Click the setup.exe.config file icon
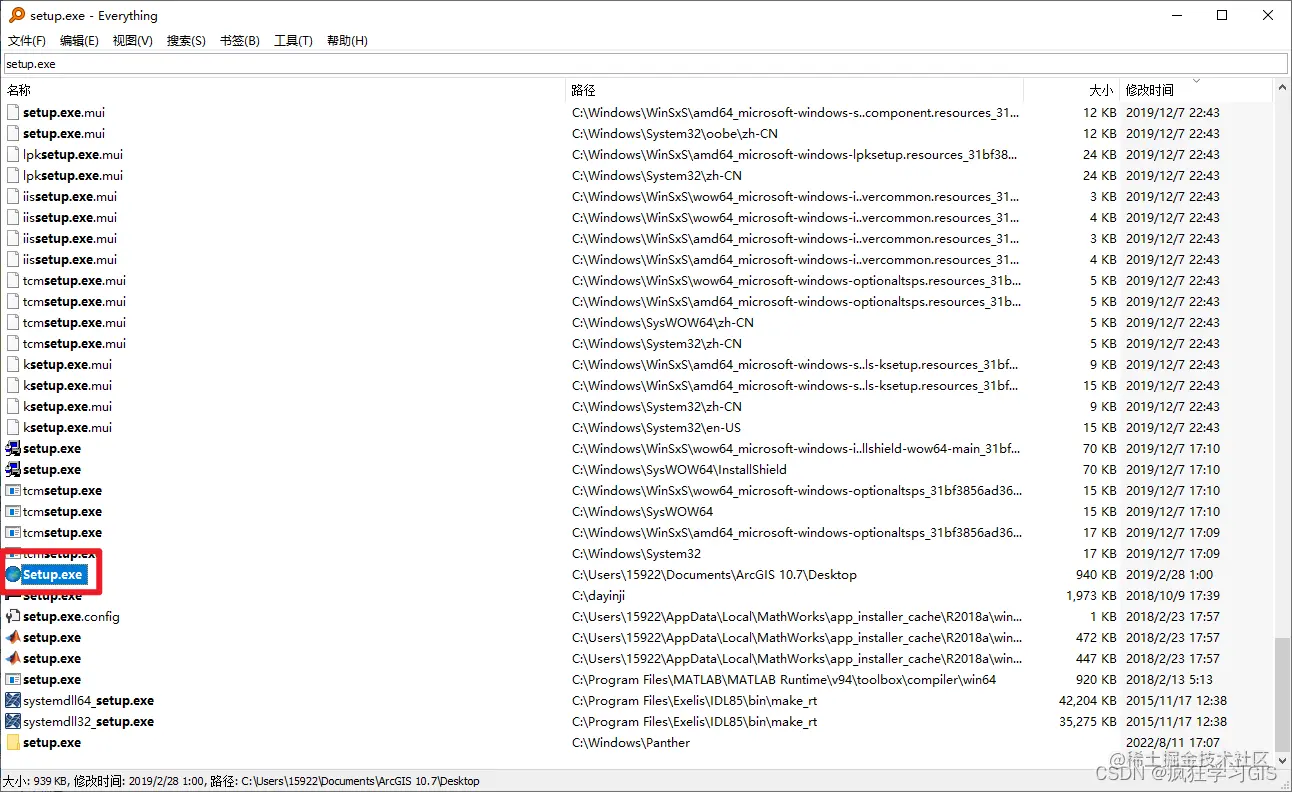 [13, 617]
